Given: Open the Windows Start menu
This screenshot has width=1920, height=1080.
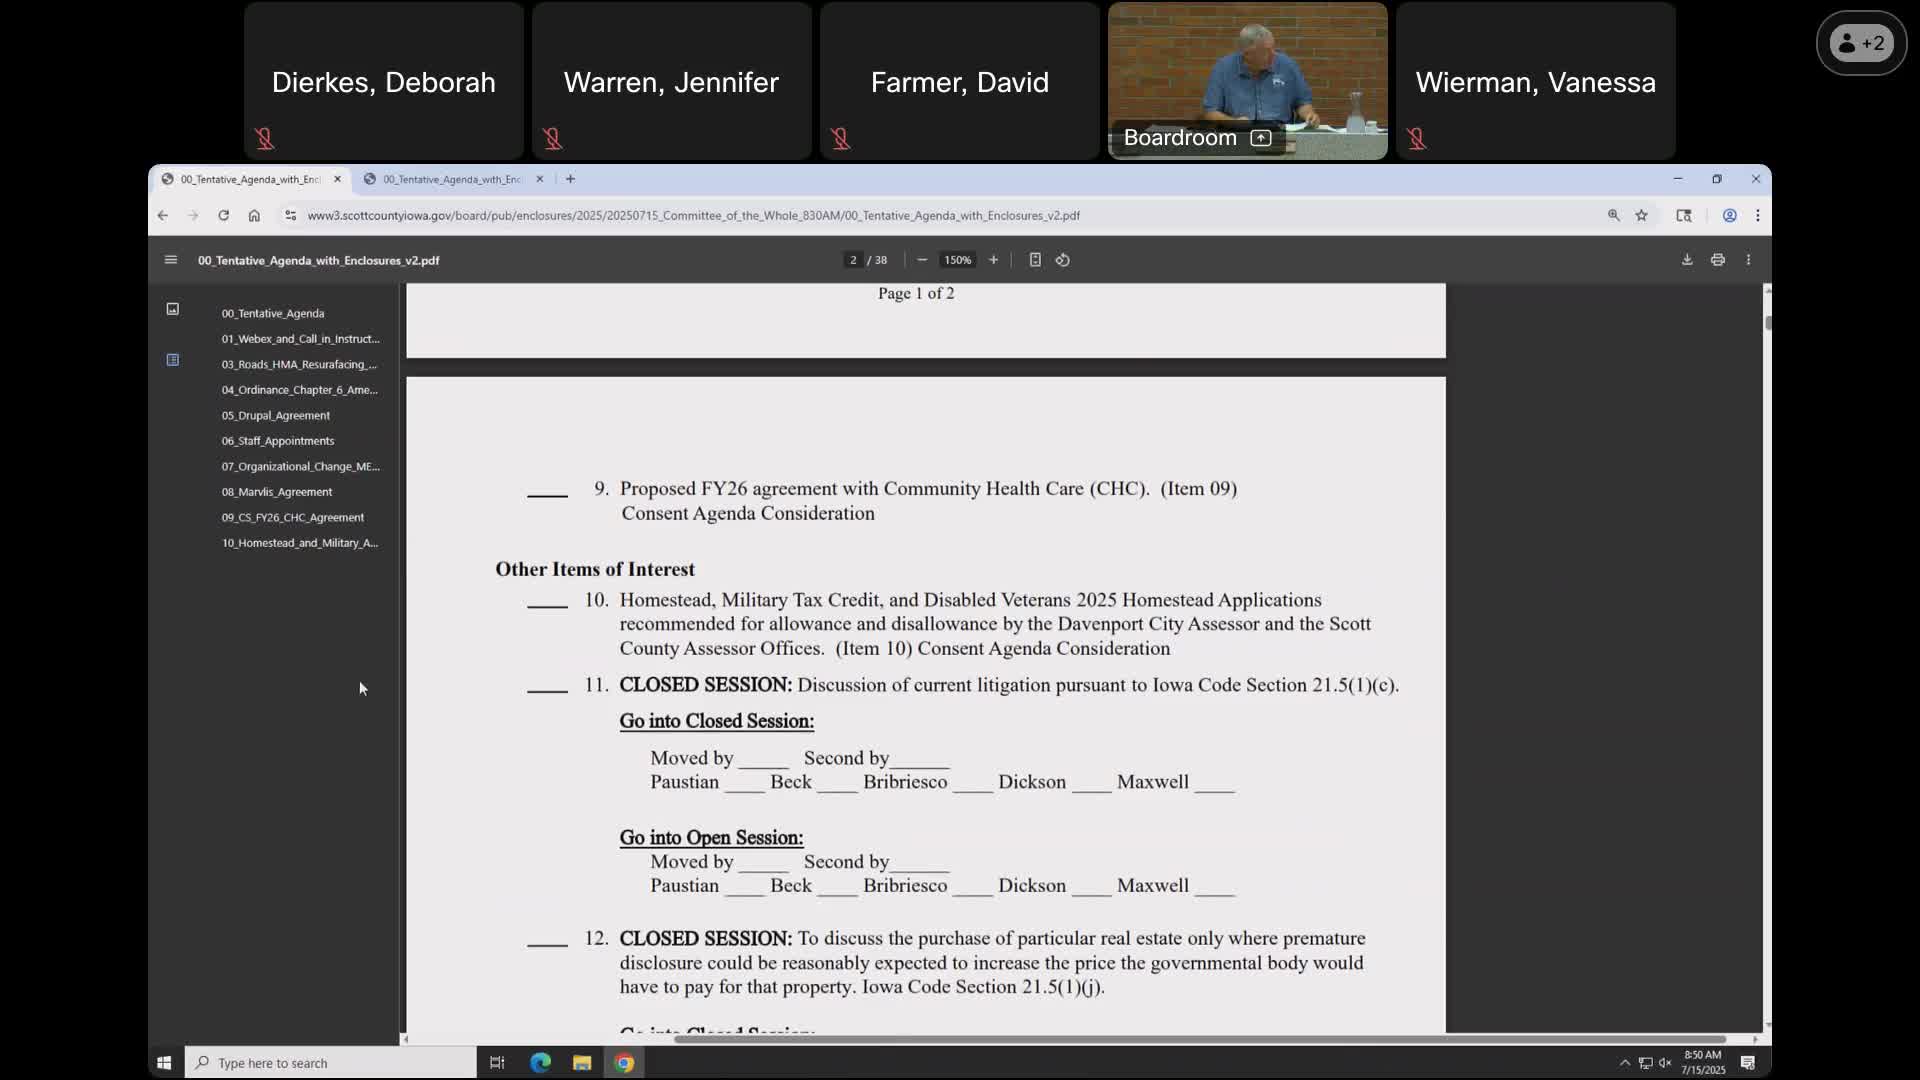Looking at the screenshot, I should tap(163, 1062).
